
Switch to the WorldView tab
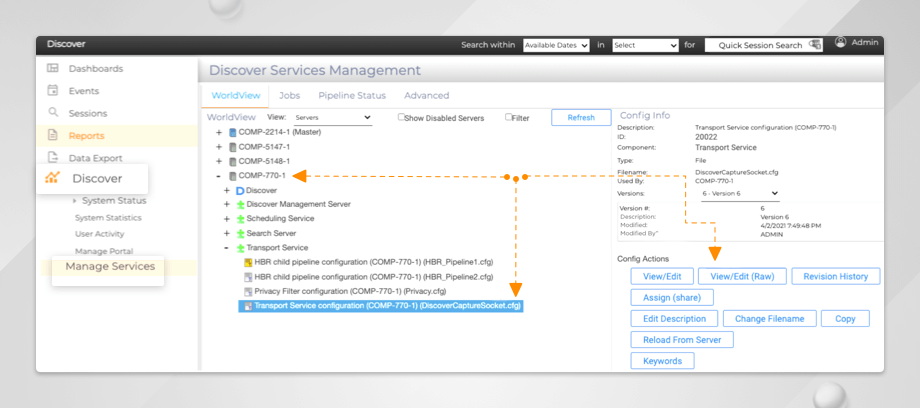coord(236,95)
